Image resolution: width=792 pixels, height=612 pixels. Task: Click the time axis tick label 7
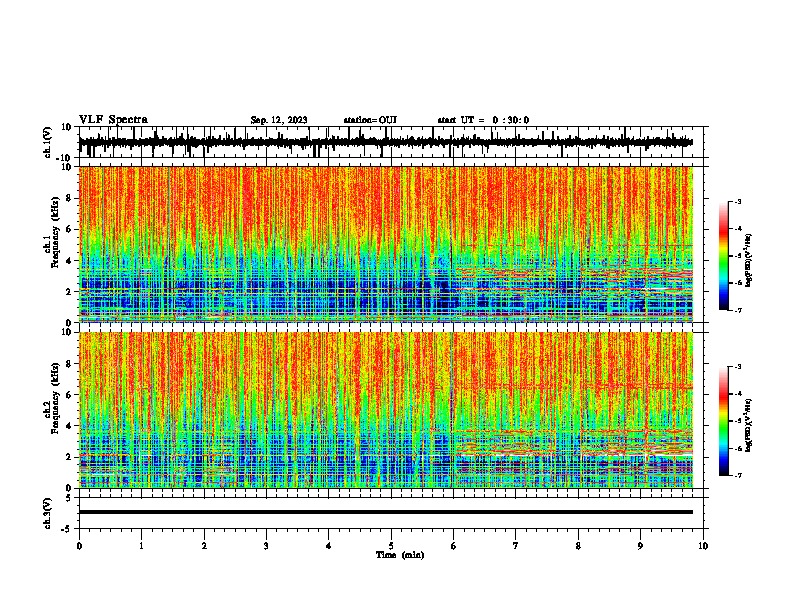(x=516, y=546)
